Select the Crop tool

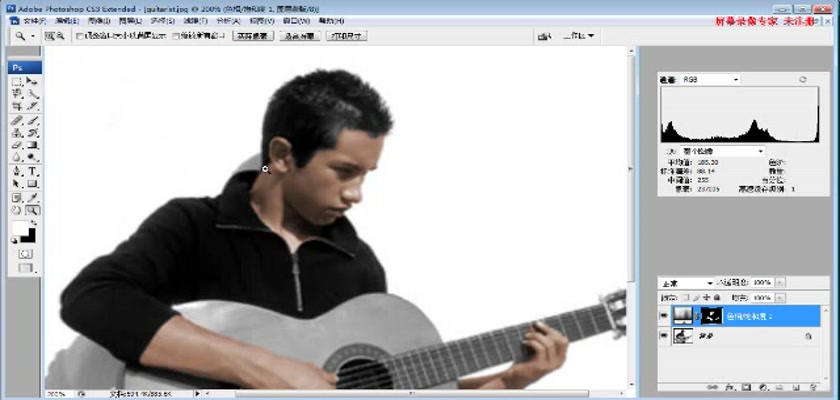(x=17, y=106)
